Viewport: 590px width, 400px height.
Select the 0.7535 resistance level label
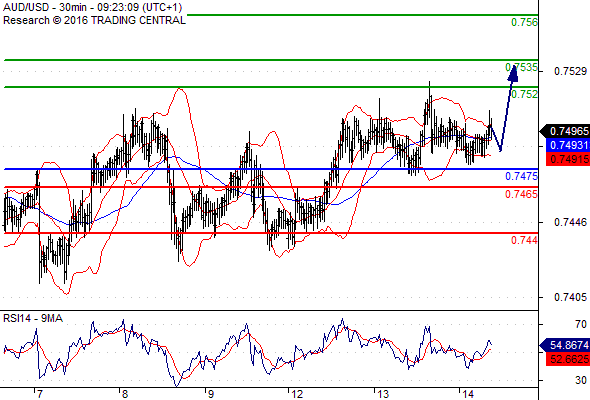click(521, 67)
